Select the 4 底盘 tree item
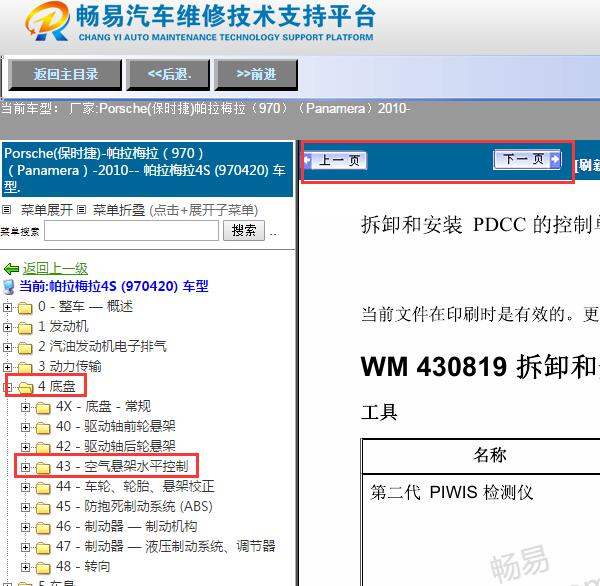Viewport: 600px width, 586px height. coord(57,387)
